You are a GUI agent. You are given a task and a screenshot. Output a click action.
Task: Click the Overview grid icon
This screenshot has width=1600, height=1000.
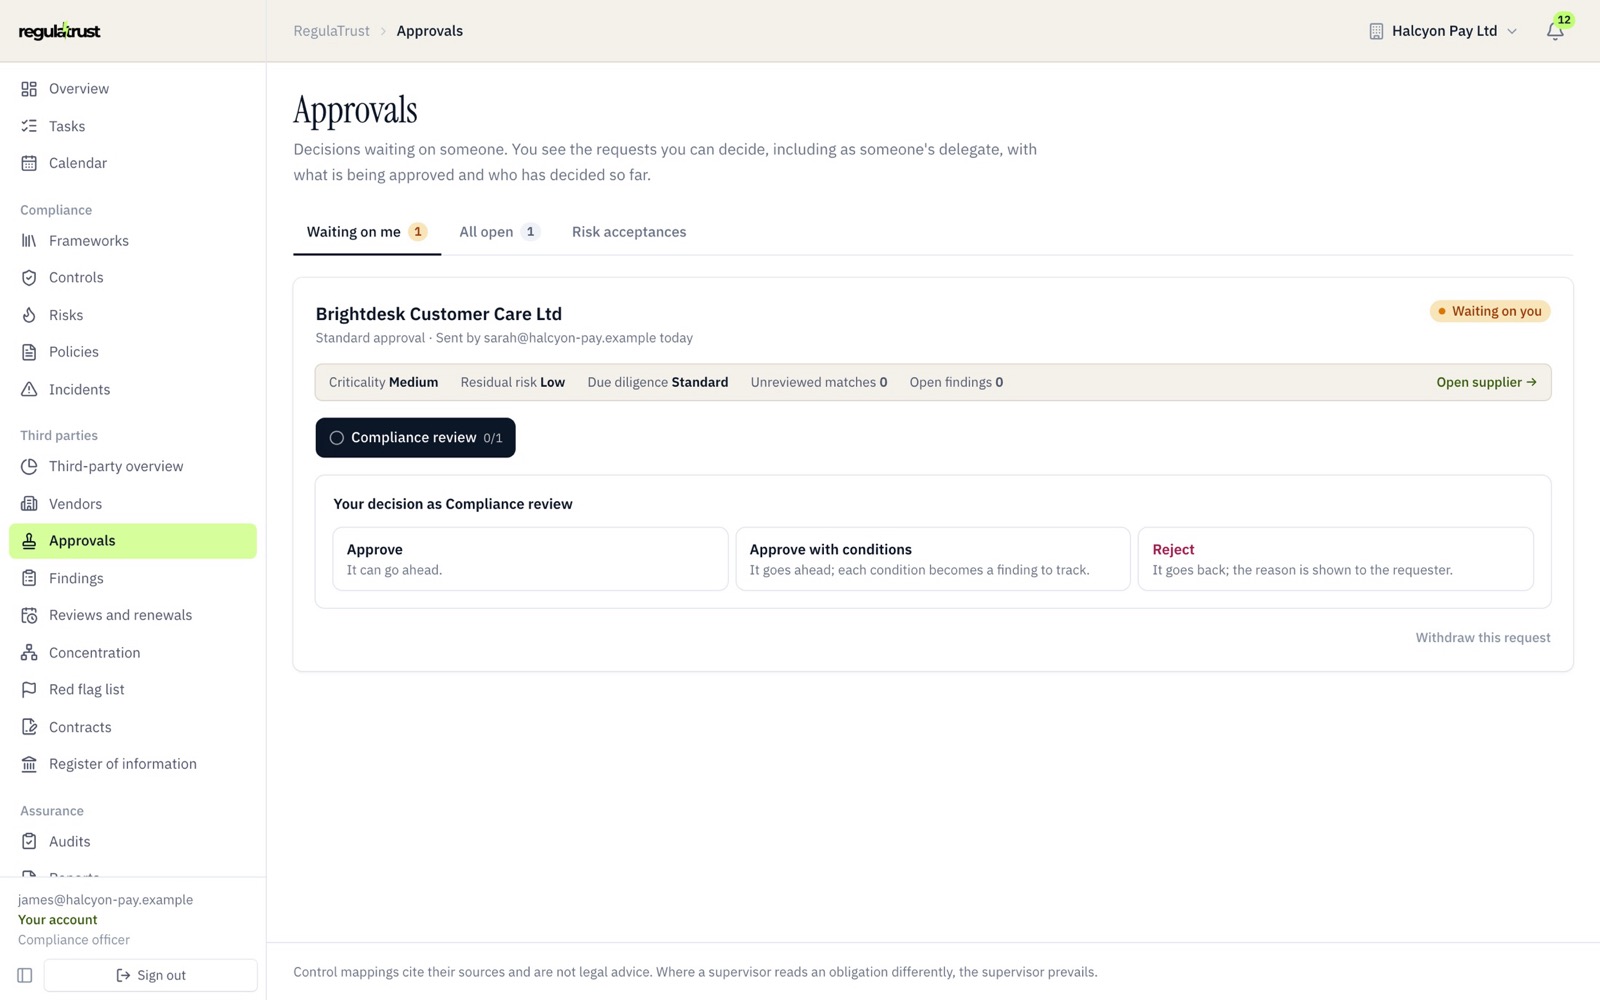[x=29, y=89]
